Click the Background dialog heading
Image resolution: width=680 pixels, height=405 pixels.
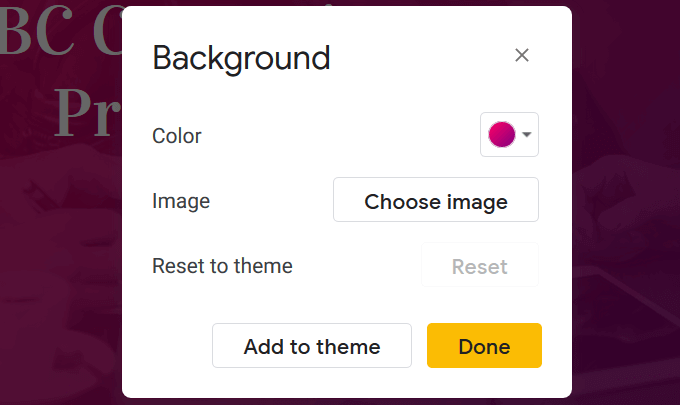click(x=241, y=58)
